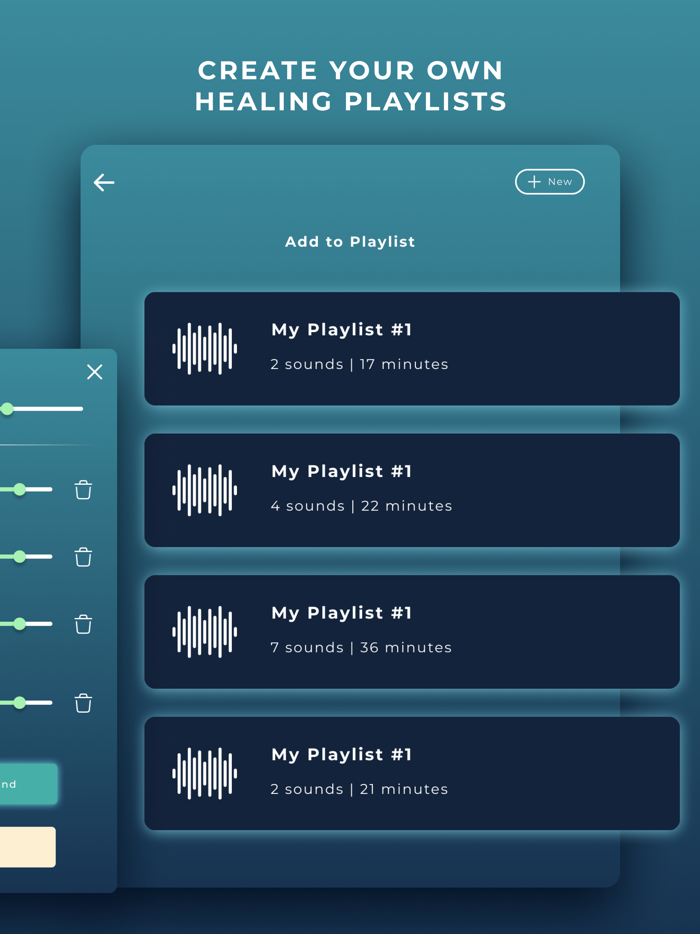This screenshot has height=934, width=700.
Task: Click waveform icon of the 17 minutes playlist
Action: pyautogui.click(x=205, y=348)
